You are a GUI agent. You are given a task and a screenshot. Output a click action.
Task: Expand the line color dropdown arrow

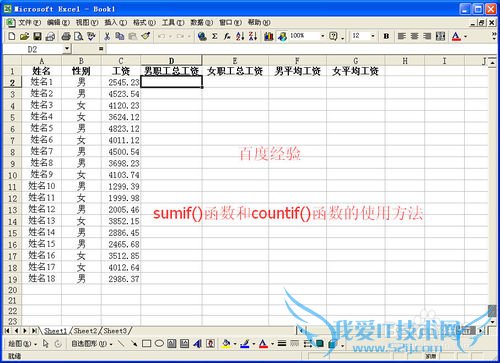(x=254, y=344)
